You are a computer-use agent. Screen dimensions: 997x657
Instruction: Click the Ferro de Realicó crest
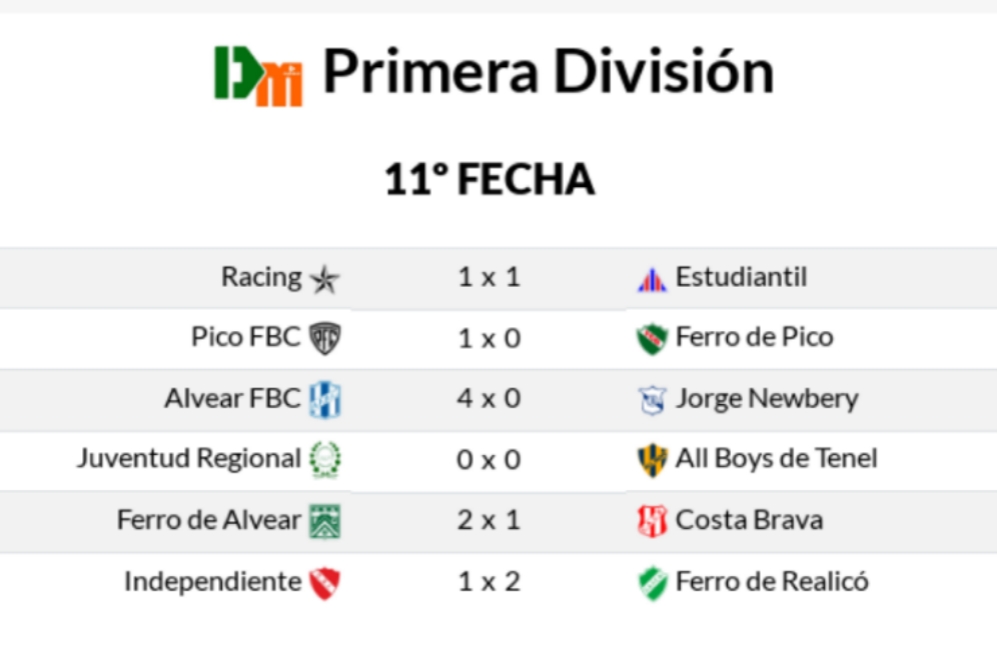652,582
